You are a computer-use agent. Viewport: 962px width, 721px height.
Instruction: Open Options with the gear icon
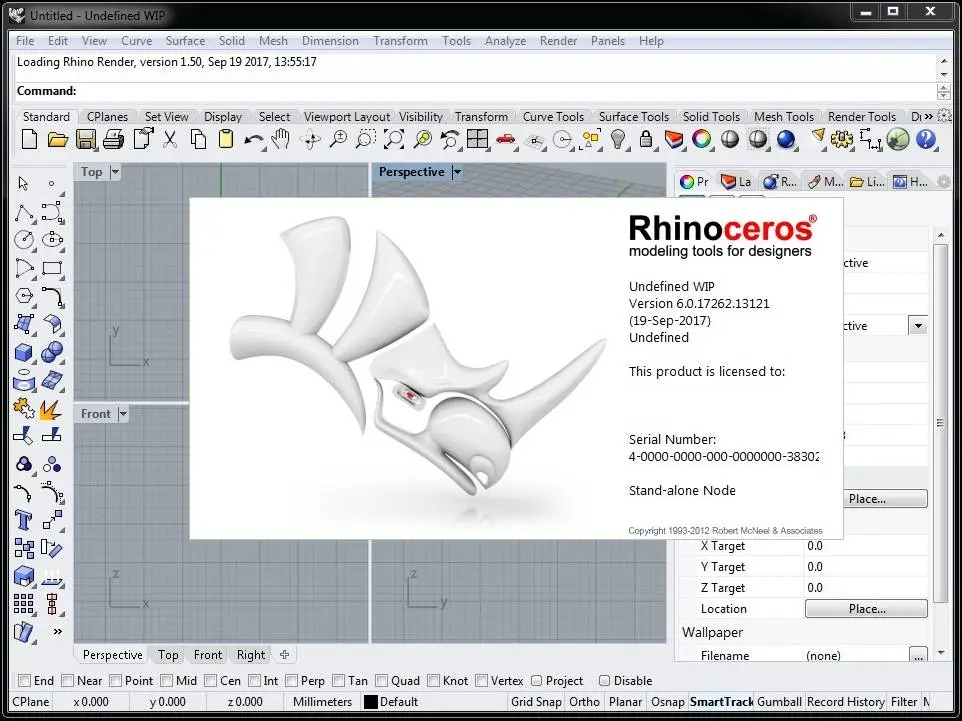[842, 139]
